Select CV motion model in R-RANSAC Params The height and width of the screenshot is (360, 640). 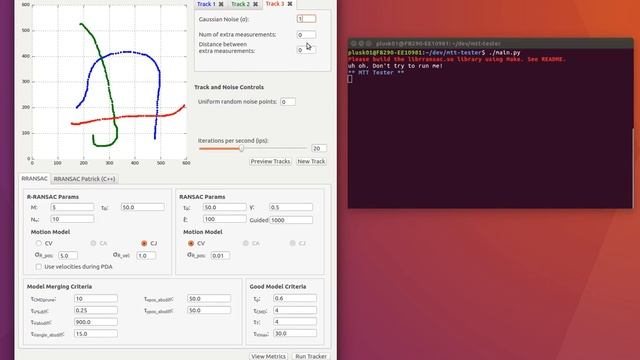click(x=38, y=243)
